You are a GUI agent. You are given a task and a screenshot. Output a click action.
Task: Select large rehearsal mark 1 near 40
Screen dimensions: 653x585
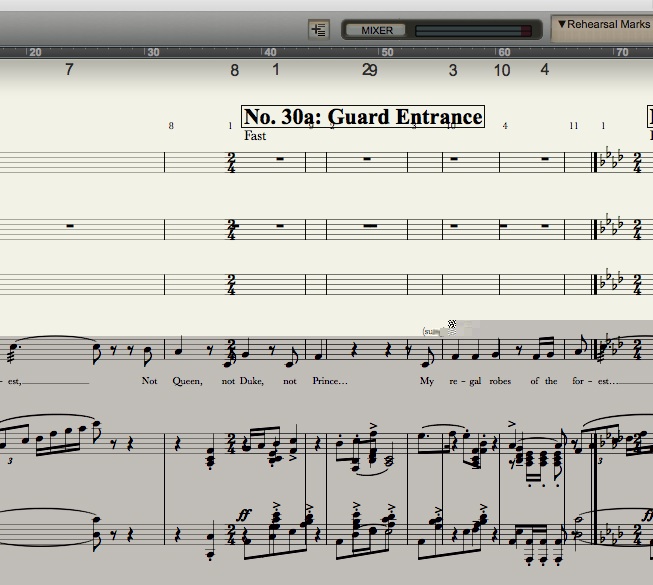pyautogui.click(x=276, y=70)
